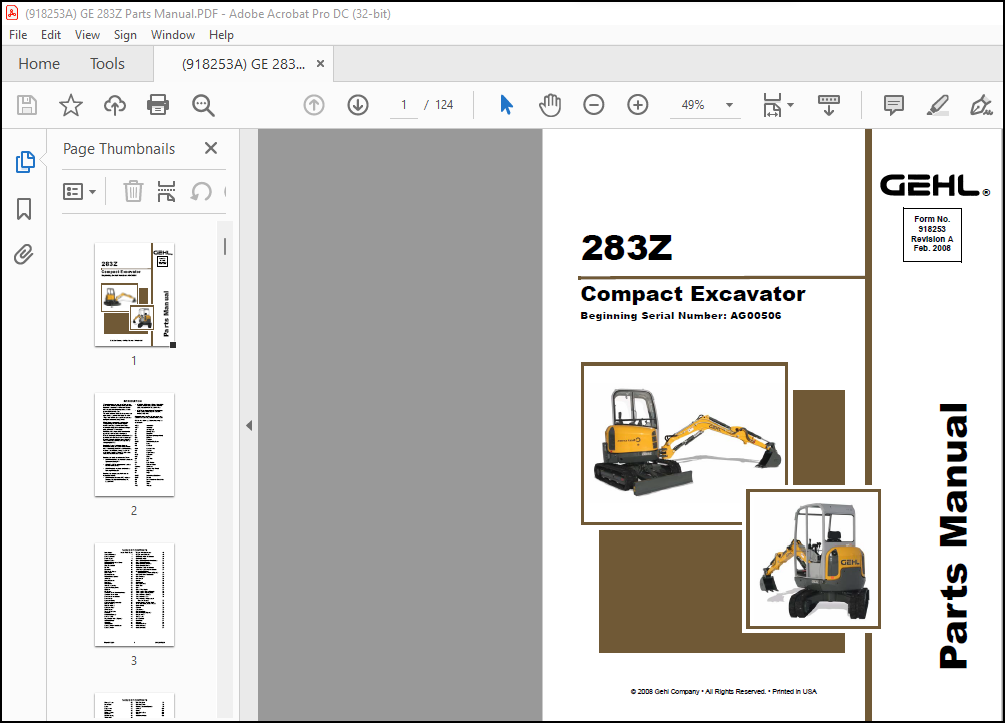Activate the Hand pan tool

[x=550, y=105]
